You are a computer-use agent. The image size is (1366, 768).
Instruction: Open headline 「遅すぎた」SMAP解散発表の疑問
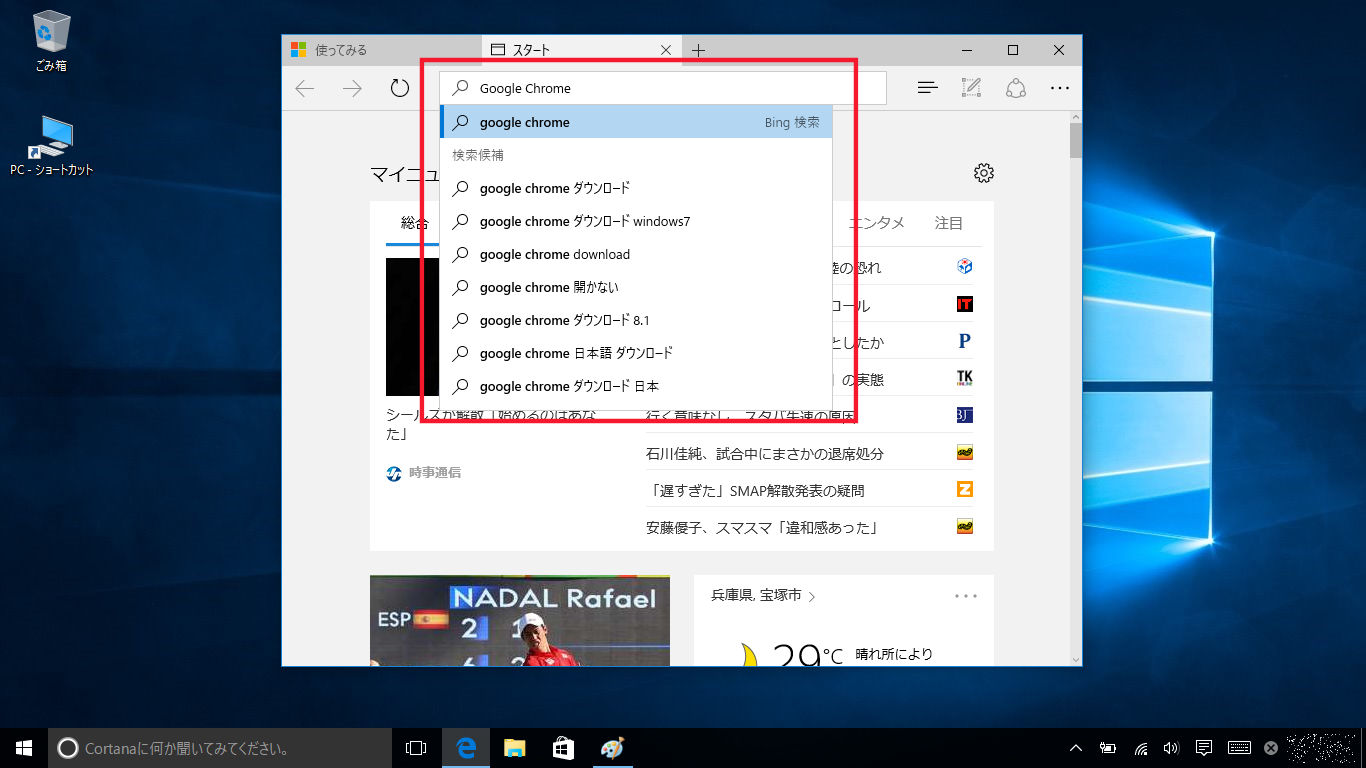click(755, 490)
